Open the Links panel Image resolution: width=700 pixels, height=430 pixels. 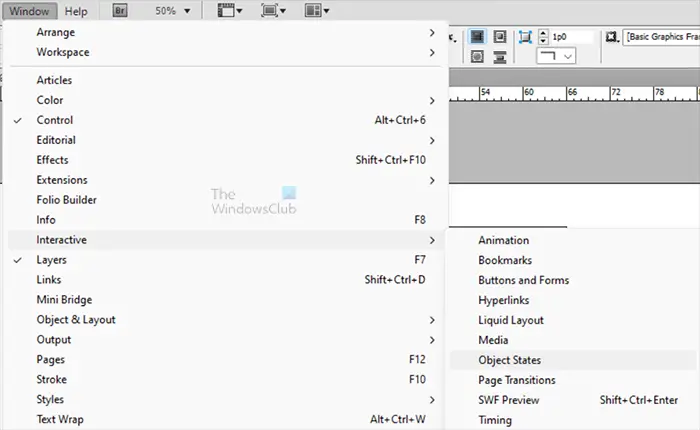pyautogui.click(x=226, y=280)
